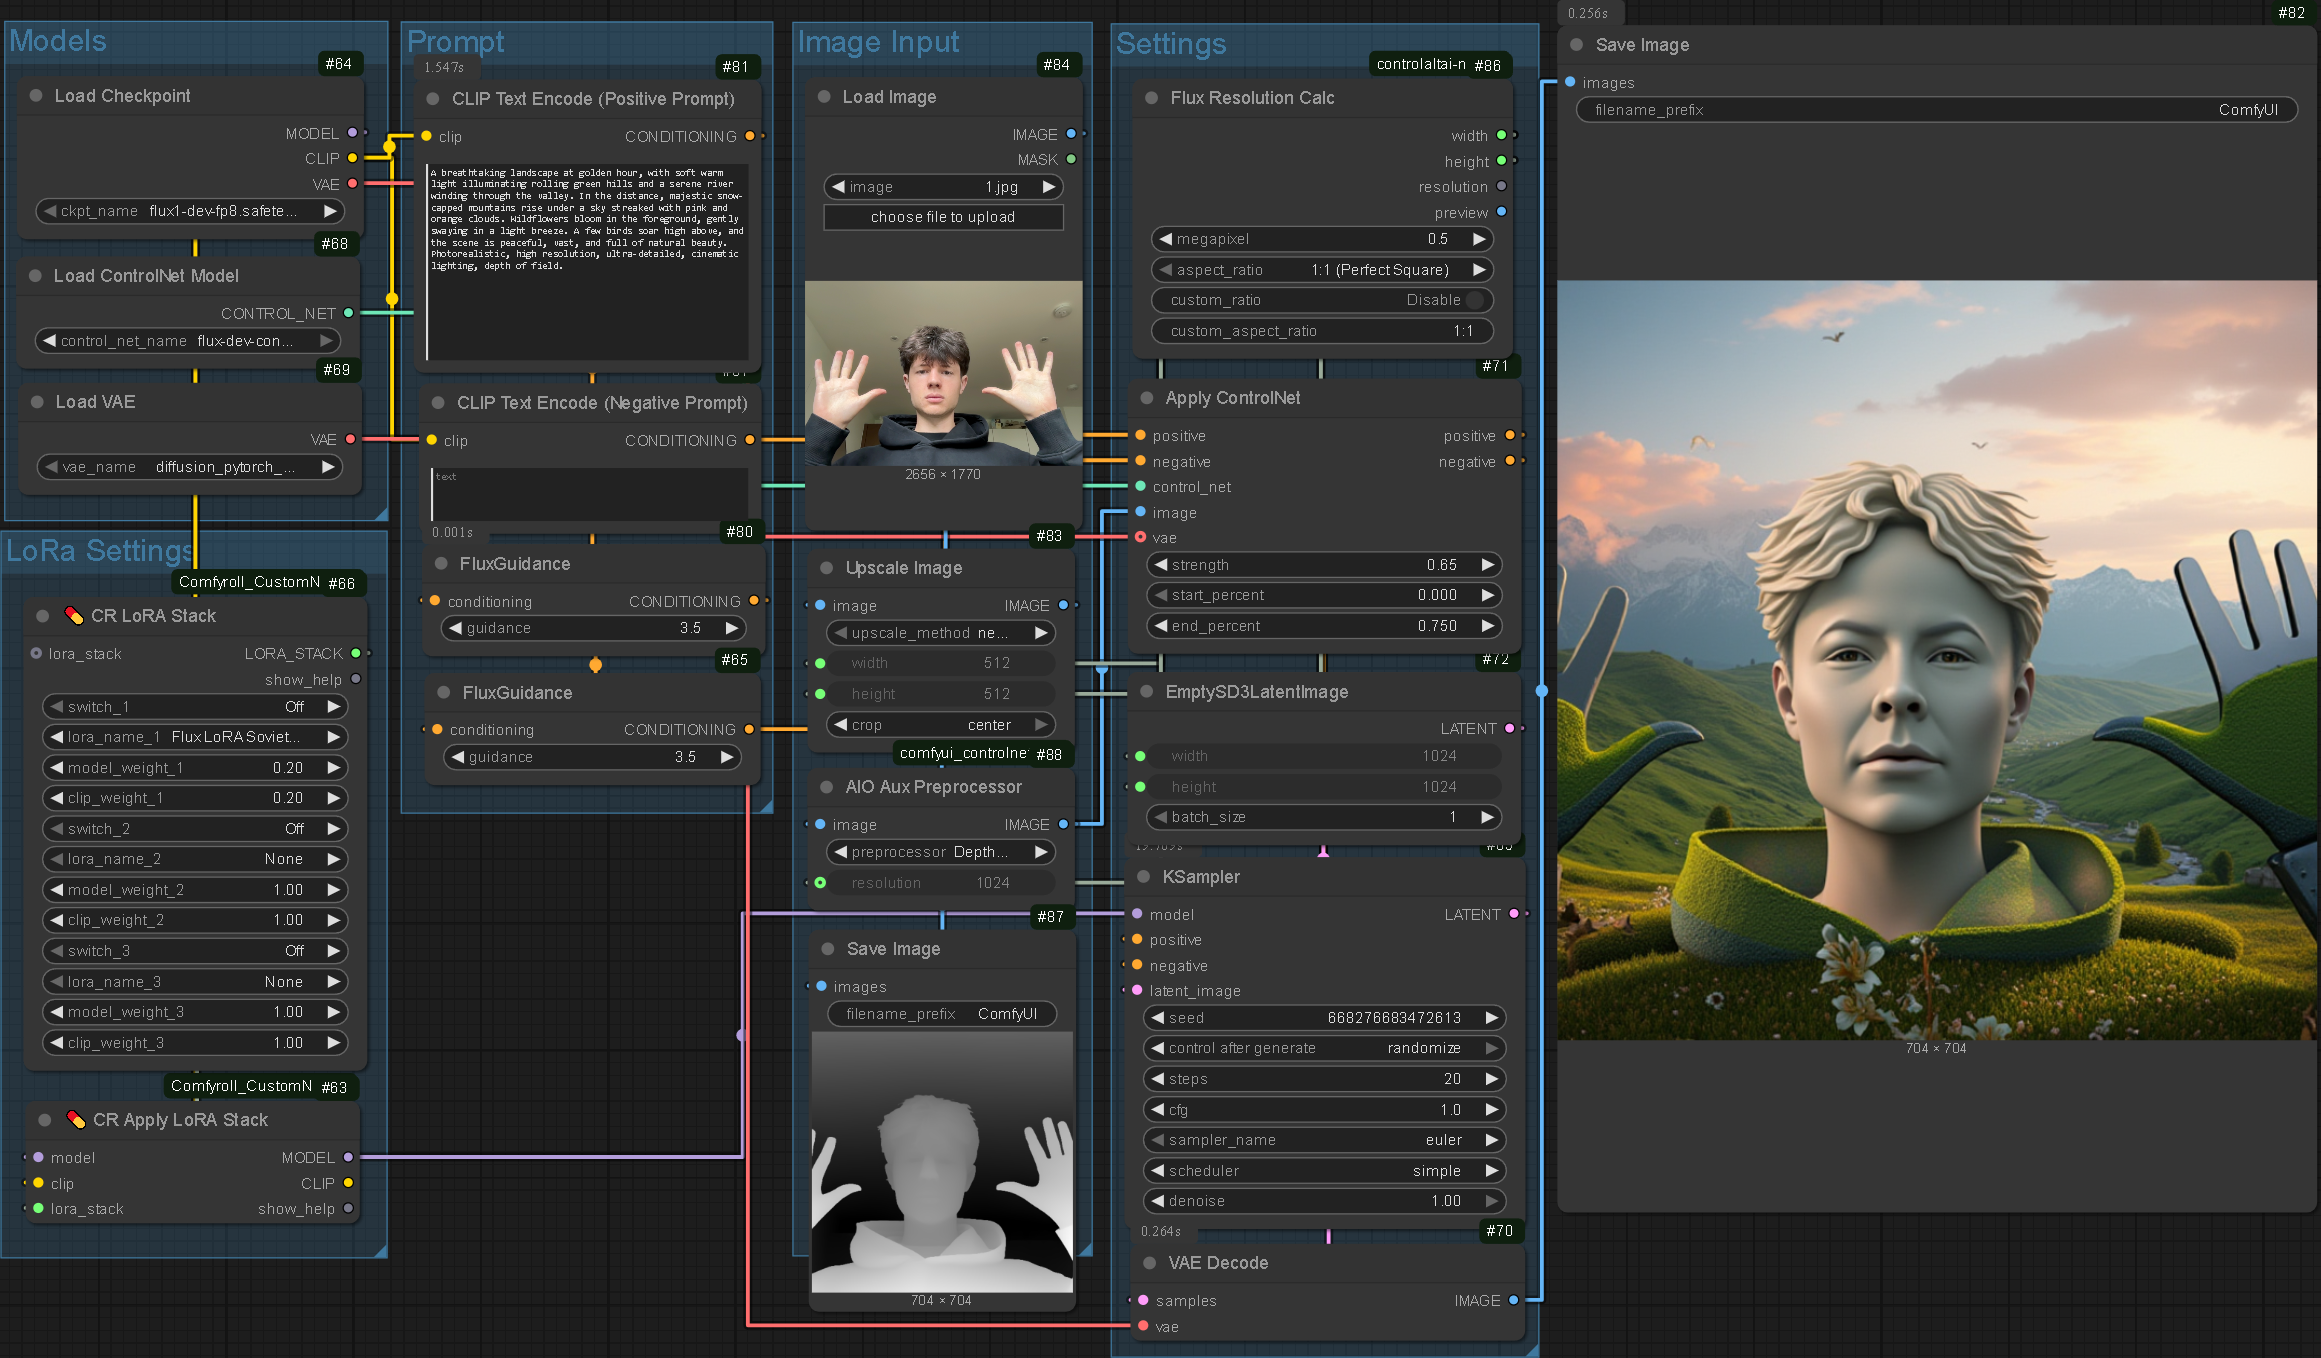Select the LoRa Settings group title
Viewport: 2321px width, 1358px height.
pyautogui.click(x=99, y=551)
